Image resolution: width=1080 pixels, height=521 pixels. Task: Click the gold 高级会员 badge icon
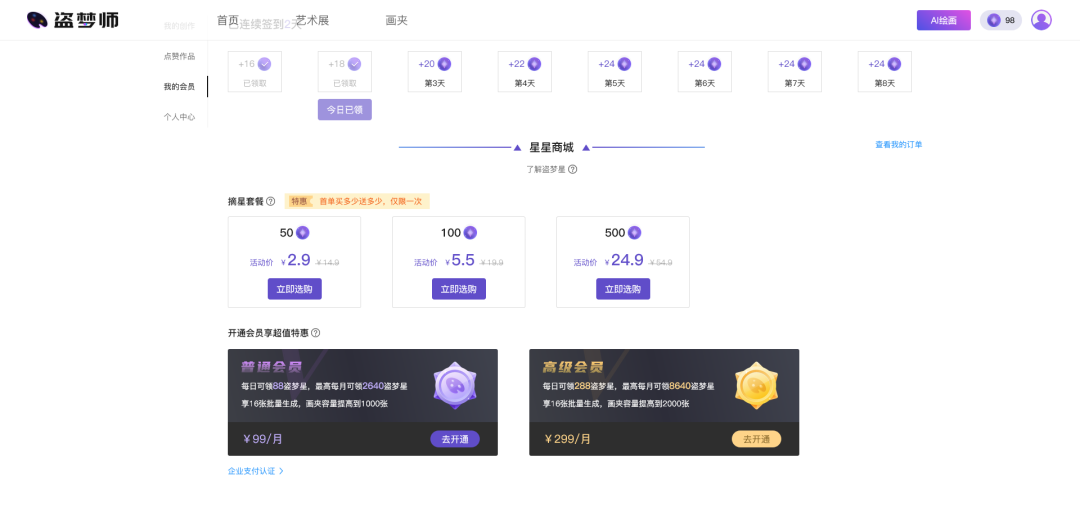(x=756, y=386)
